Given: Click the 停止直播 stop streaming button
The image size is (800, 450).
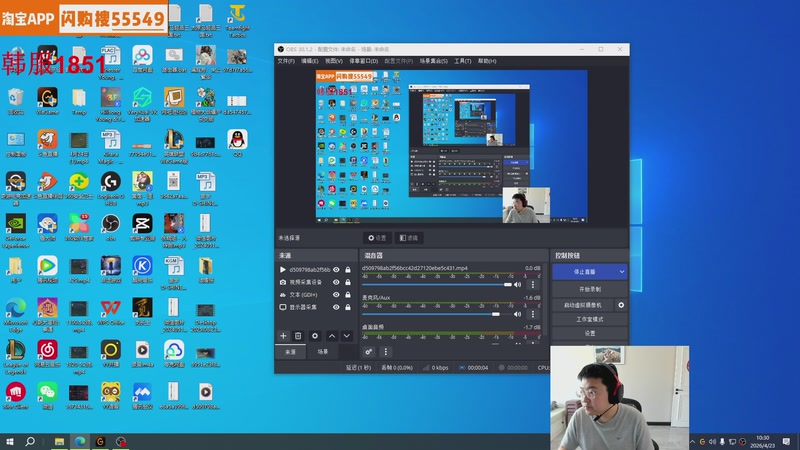Looking at the screenshot, I should click(x=584, y=272).
